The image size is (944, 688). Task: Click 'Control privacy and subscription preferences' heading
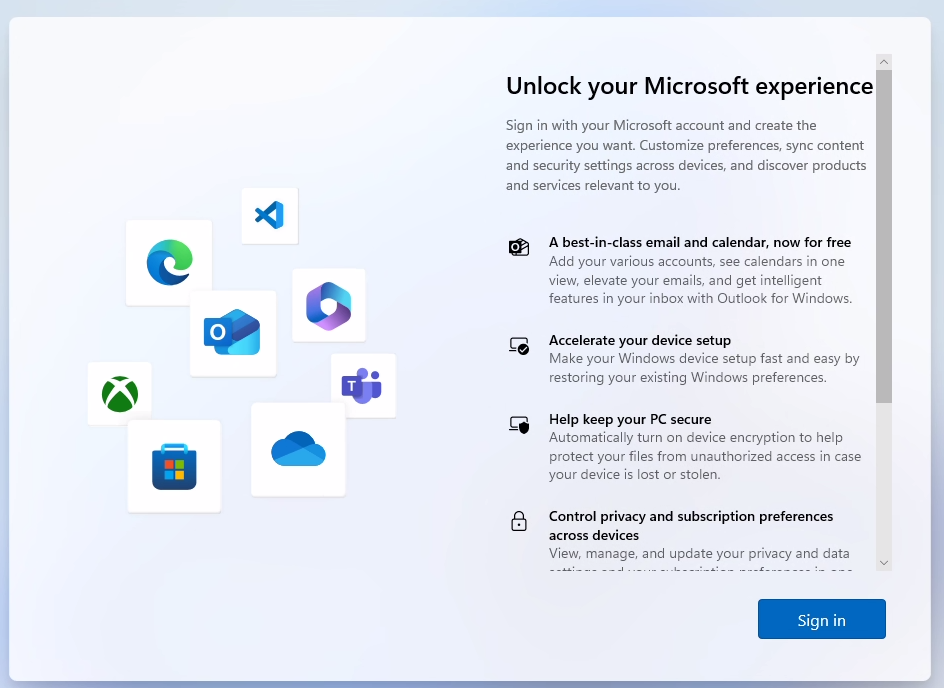coord(691,525)
